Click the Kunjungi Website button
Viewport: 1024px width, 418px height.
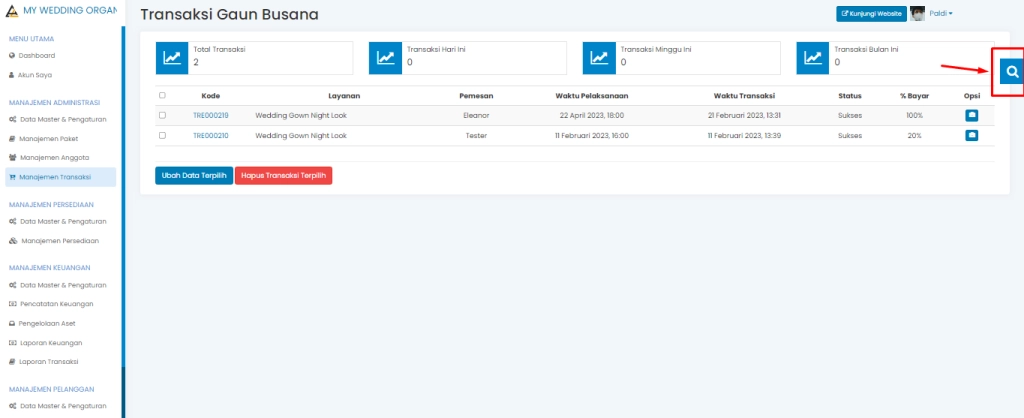point(871,13)
